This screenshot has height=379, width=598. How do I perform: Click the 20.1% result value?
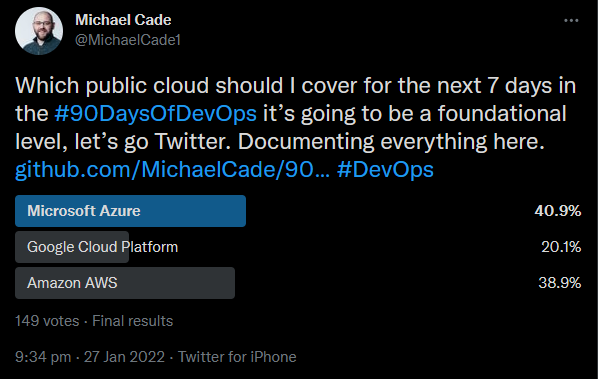click(561, 247)
